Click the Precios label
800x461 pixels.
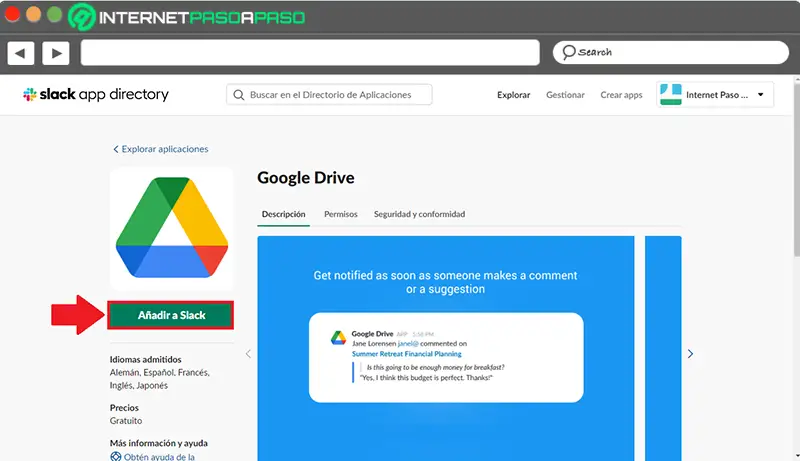tap(124, 408)
